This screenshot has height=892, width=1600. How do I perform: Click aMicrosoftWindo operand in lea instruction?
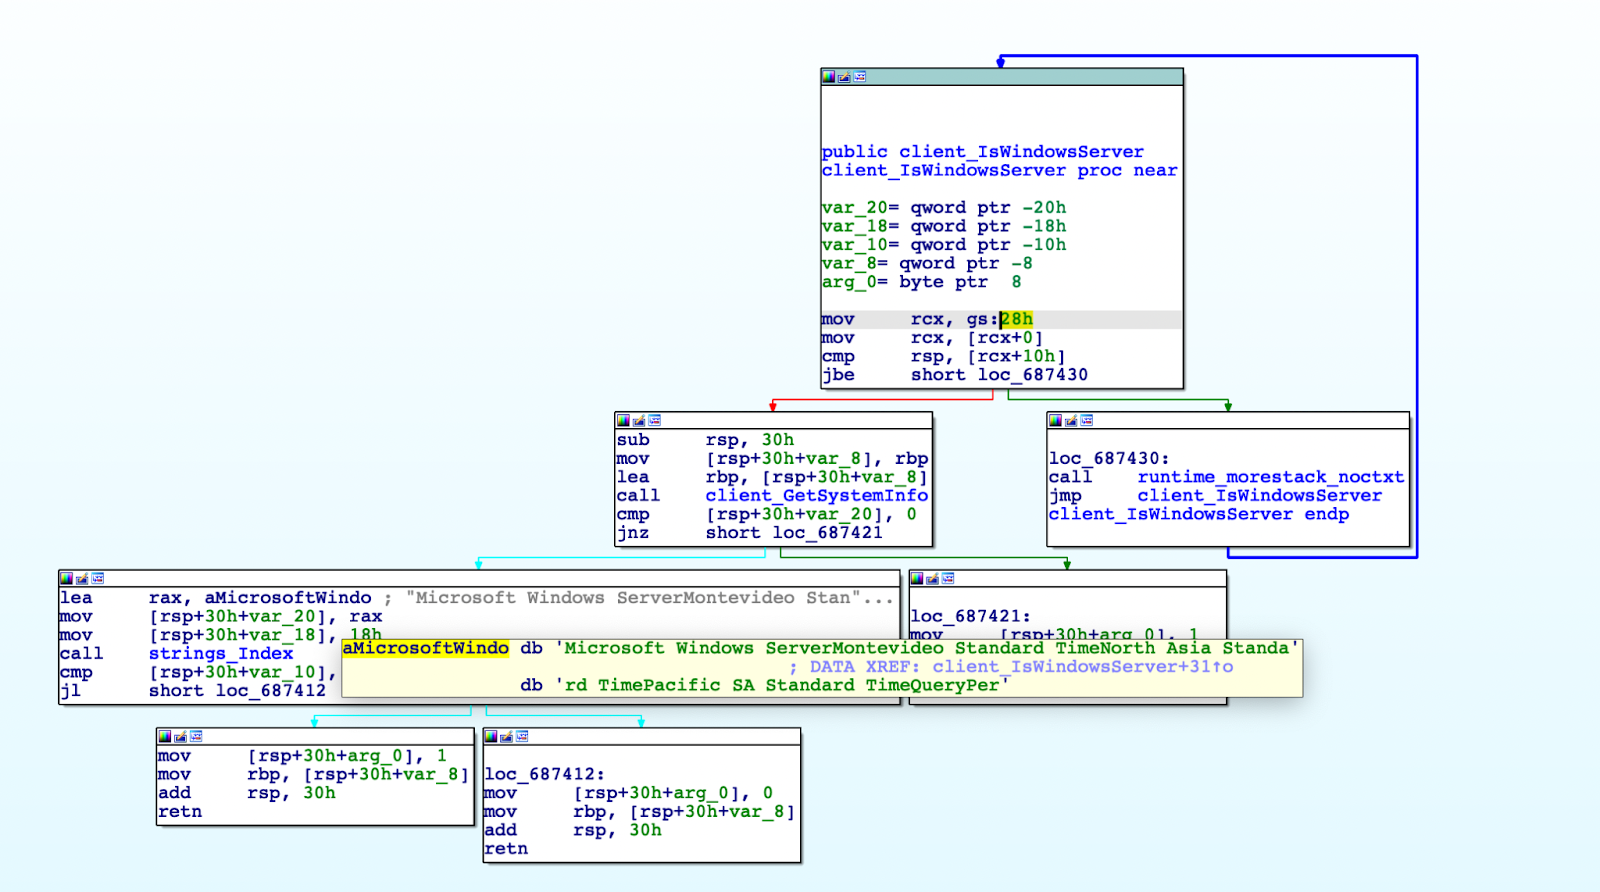tap(288, 598)
